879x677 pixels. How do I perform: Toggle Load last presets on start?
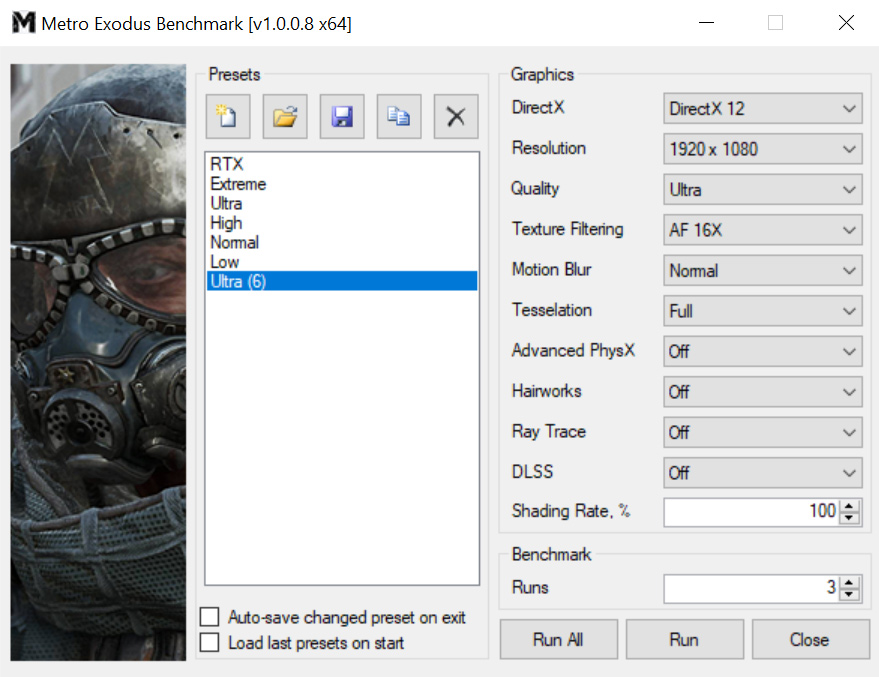point(210,643)
